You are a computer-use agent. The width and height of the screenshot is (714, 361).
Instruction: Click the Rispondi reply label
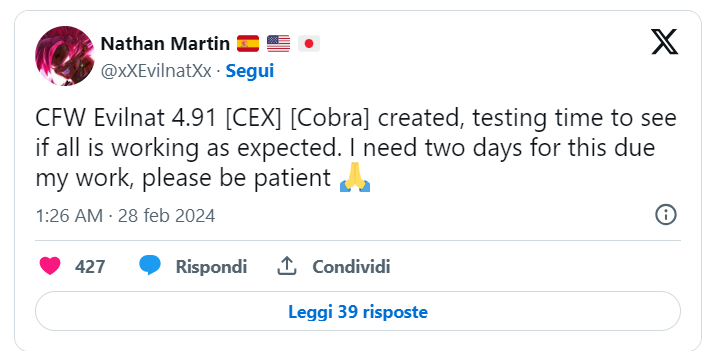pos(211,266)
